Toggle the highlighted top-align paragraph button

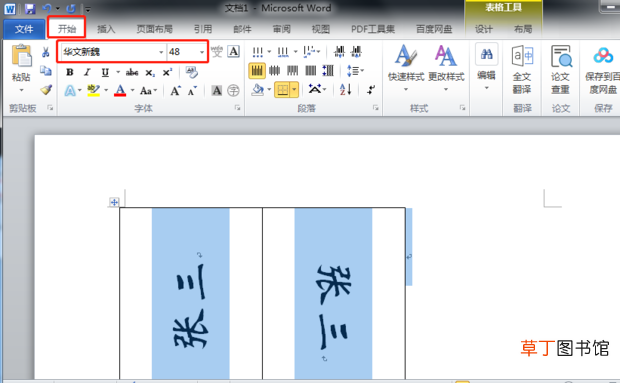(257, 71)
